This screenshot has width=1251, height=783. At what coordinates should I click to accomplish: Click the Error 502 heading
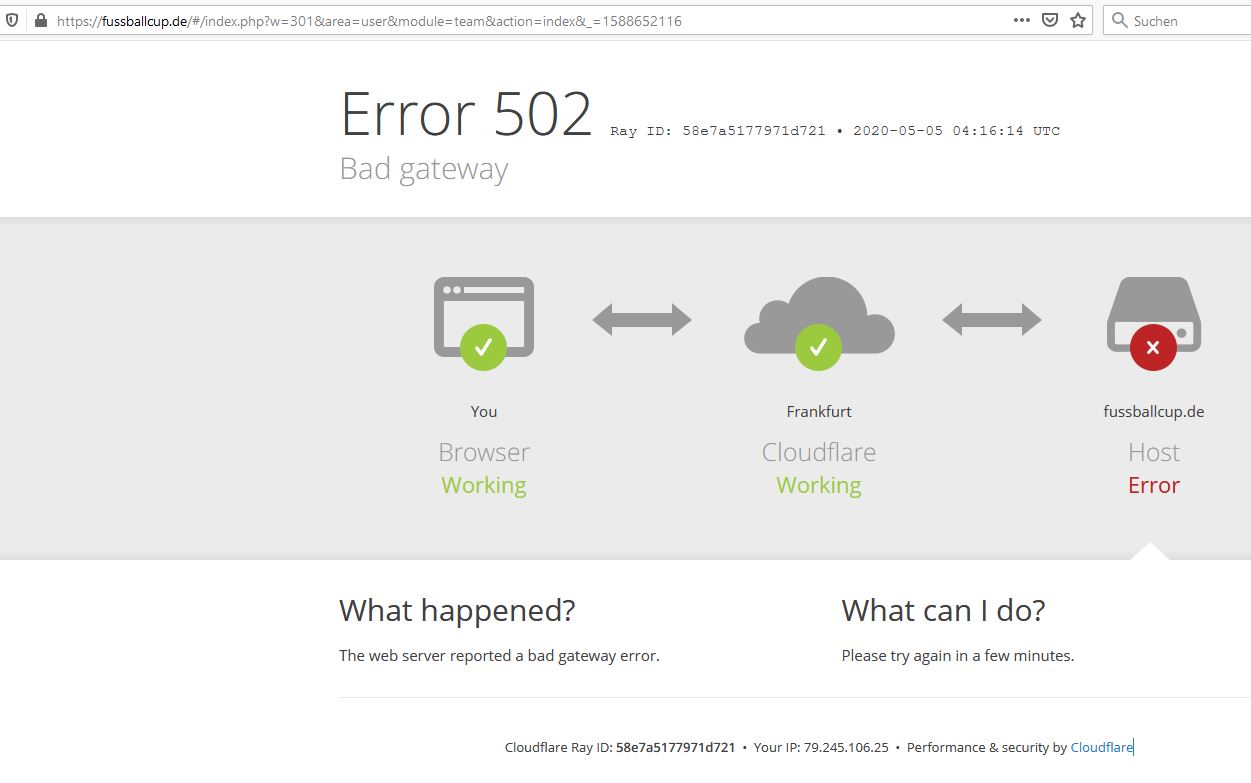click(466, 115)
